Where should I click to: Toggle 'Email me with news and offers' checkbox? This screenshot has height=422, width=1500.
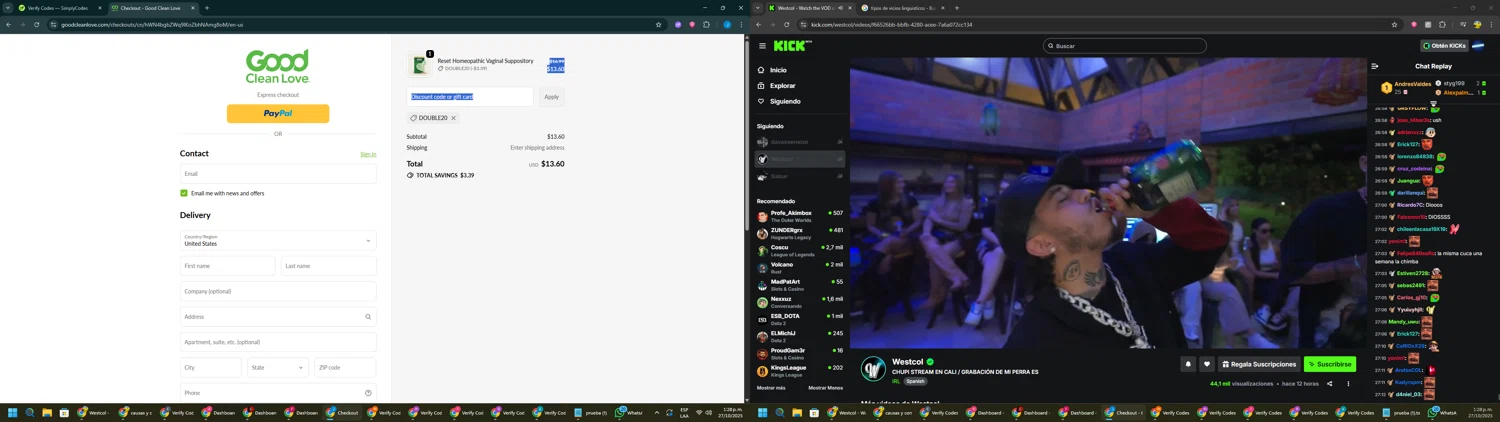pos(184,193)
